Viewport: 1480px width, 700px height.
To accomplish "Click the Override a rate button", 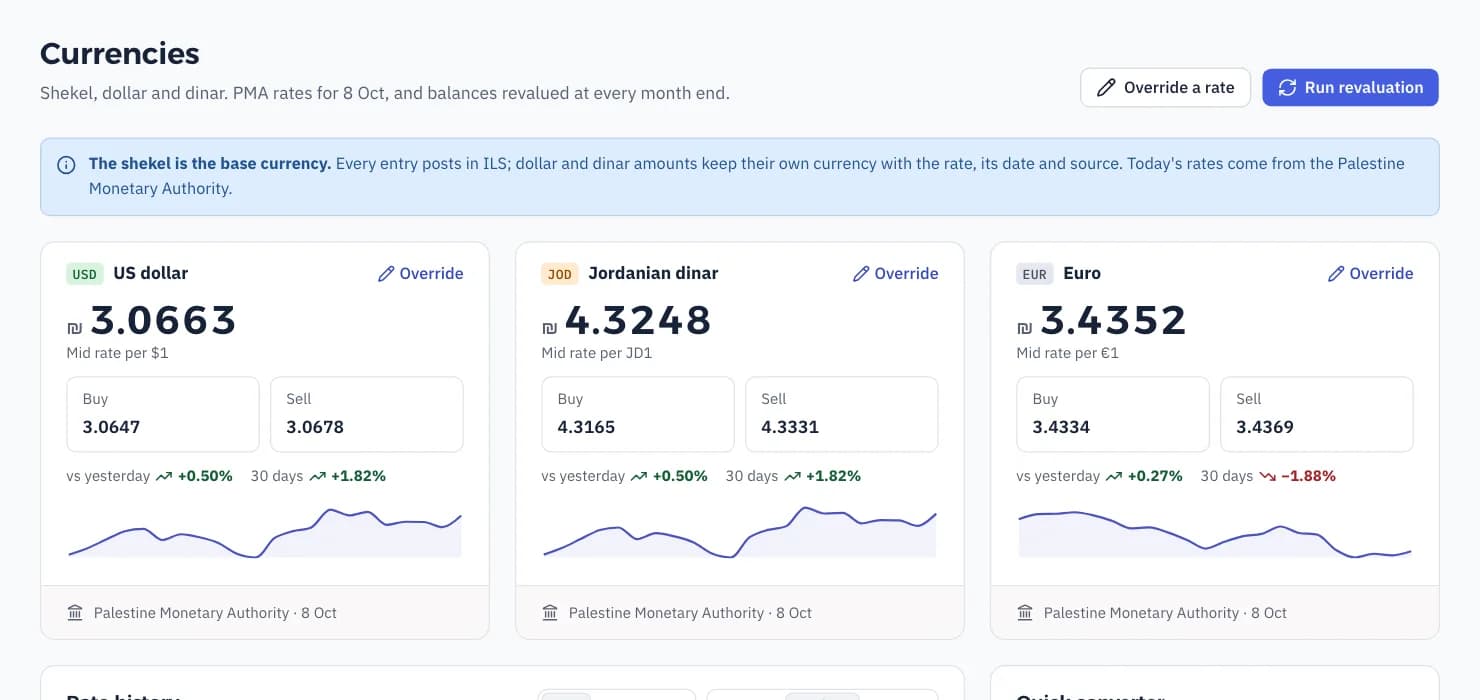I will point(1165,87).
